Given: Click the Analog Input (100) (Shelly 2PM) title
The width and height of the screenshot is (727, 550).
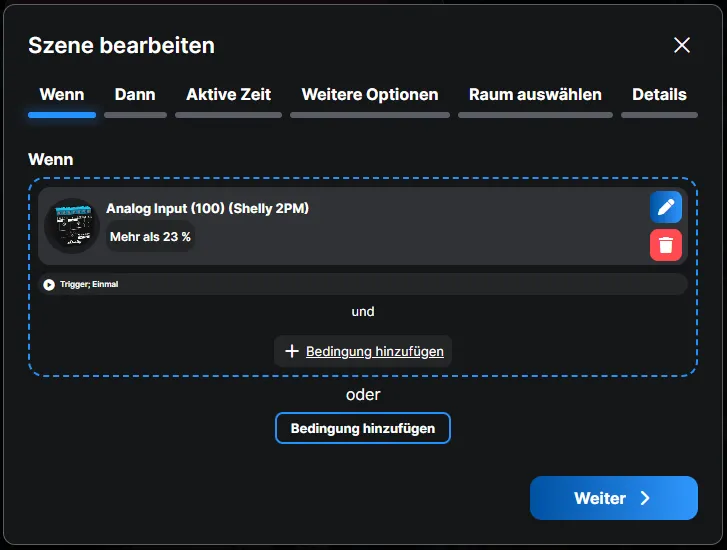Looking at the screenshot, I should 207,209.
